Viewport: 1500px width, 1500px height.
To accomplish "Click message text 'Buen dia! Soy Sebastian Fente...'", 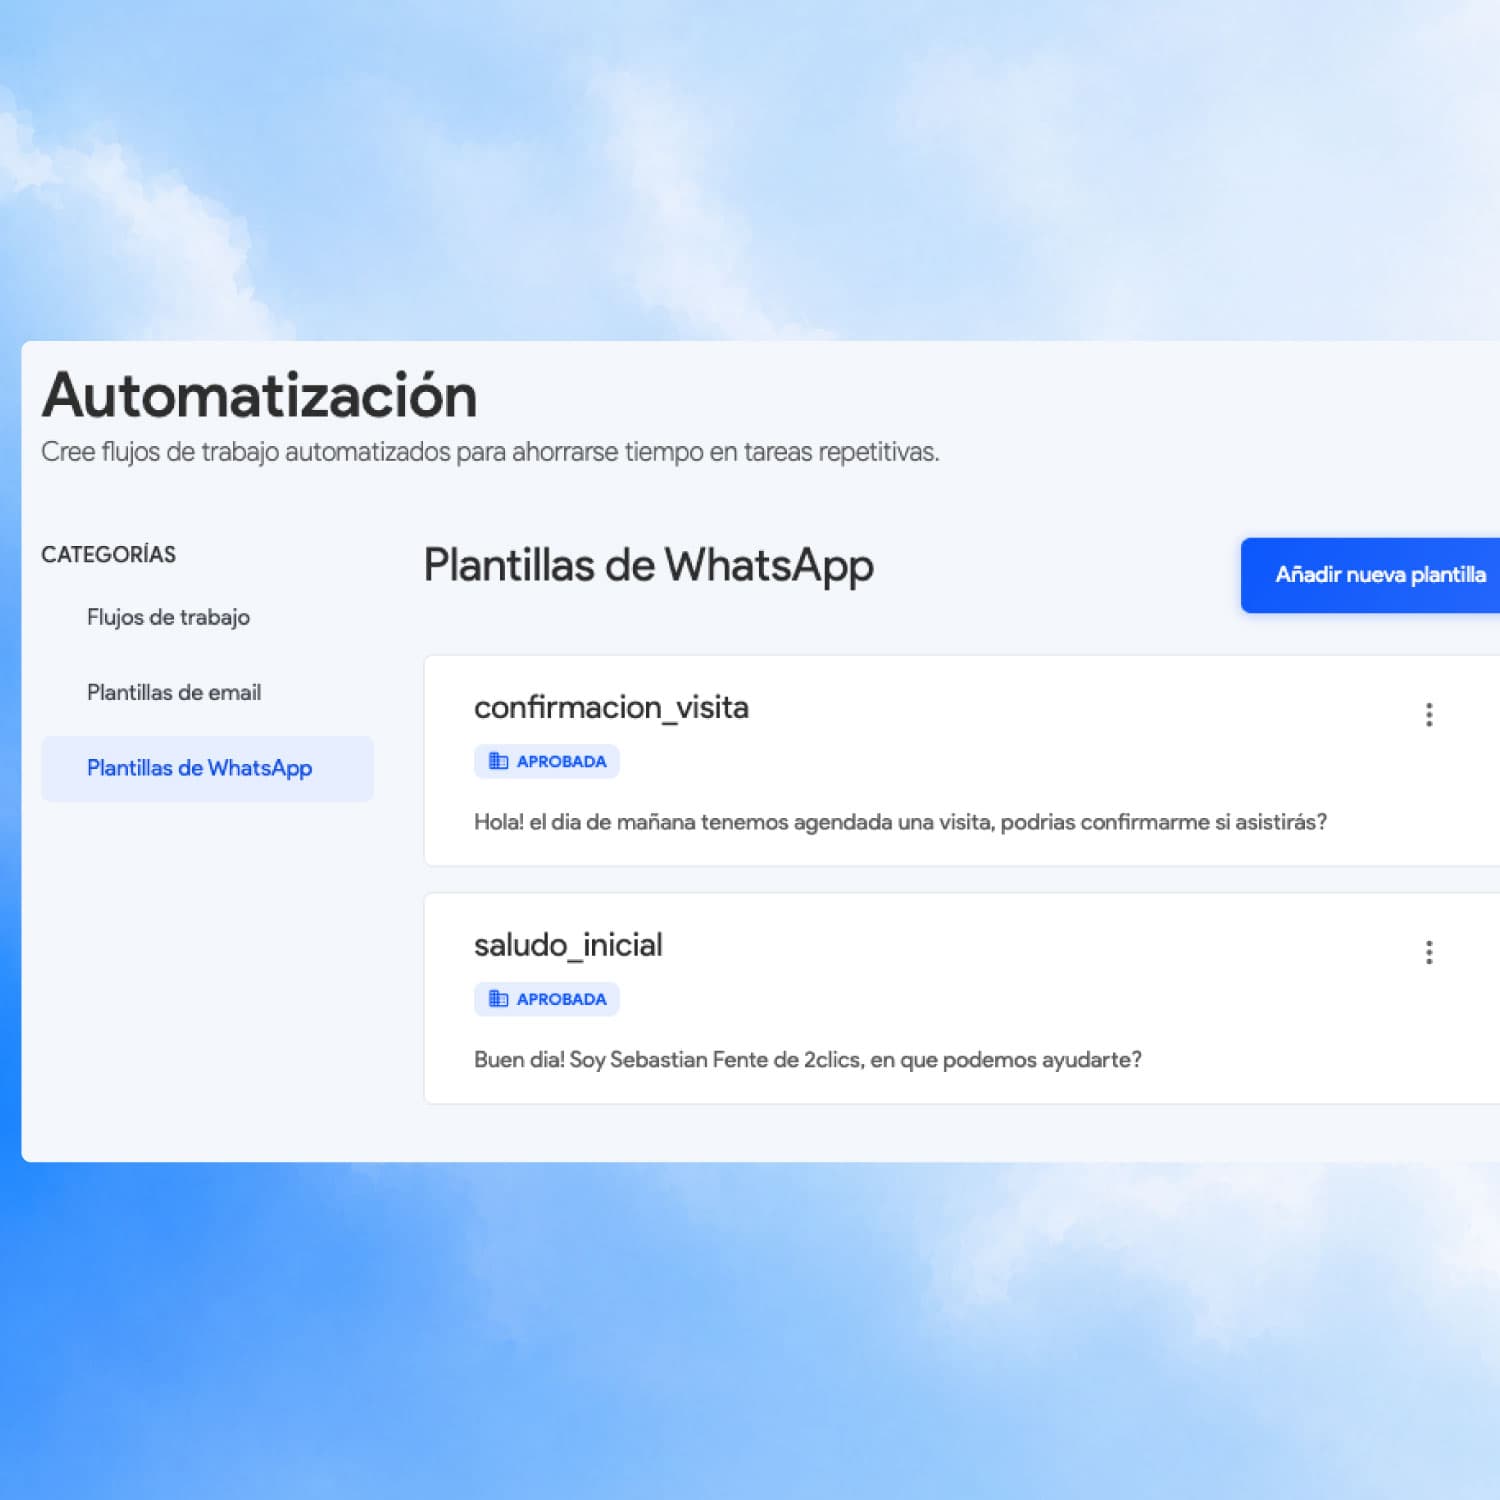I will (x=808, y=1060).
